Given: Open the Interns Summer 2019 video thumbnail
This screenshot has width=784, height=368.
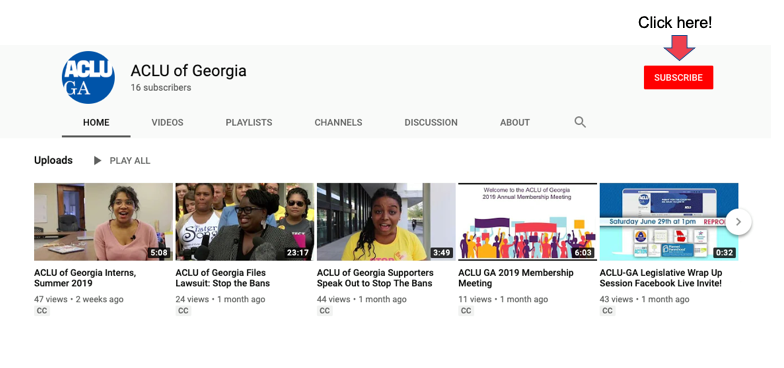Looking at the screenshot, I should pyautogui.click(x=104, y=222).
